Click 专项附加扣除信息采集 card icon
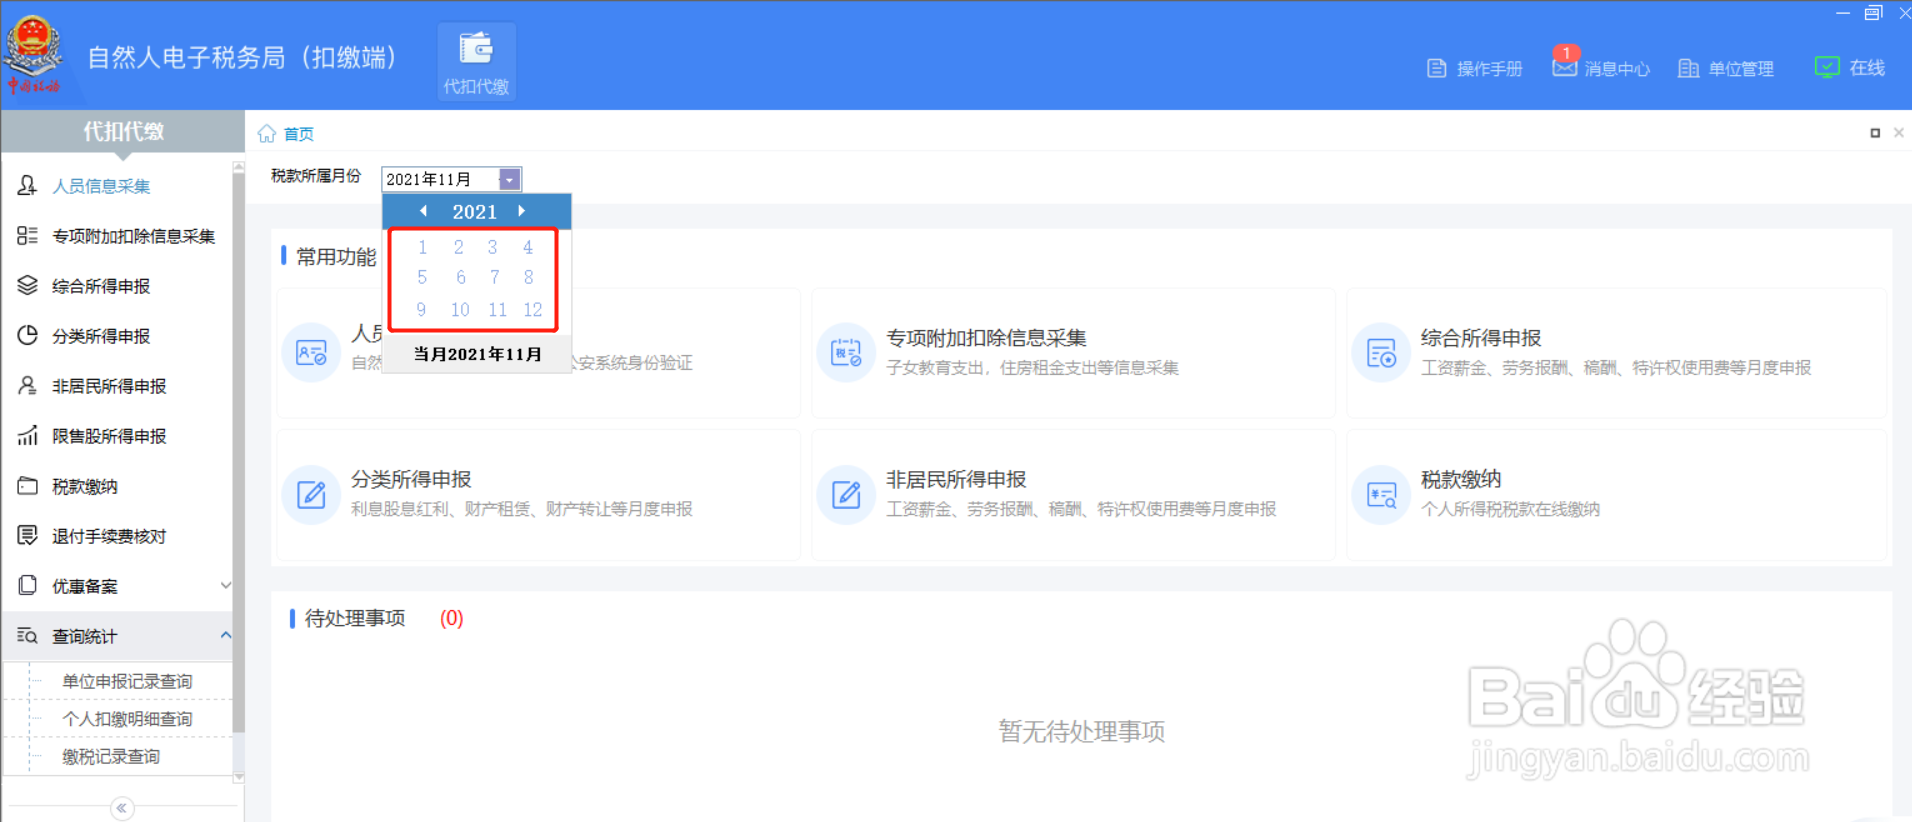Screen dimensions: 1912x822 [846, 353]
